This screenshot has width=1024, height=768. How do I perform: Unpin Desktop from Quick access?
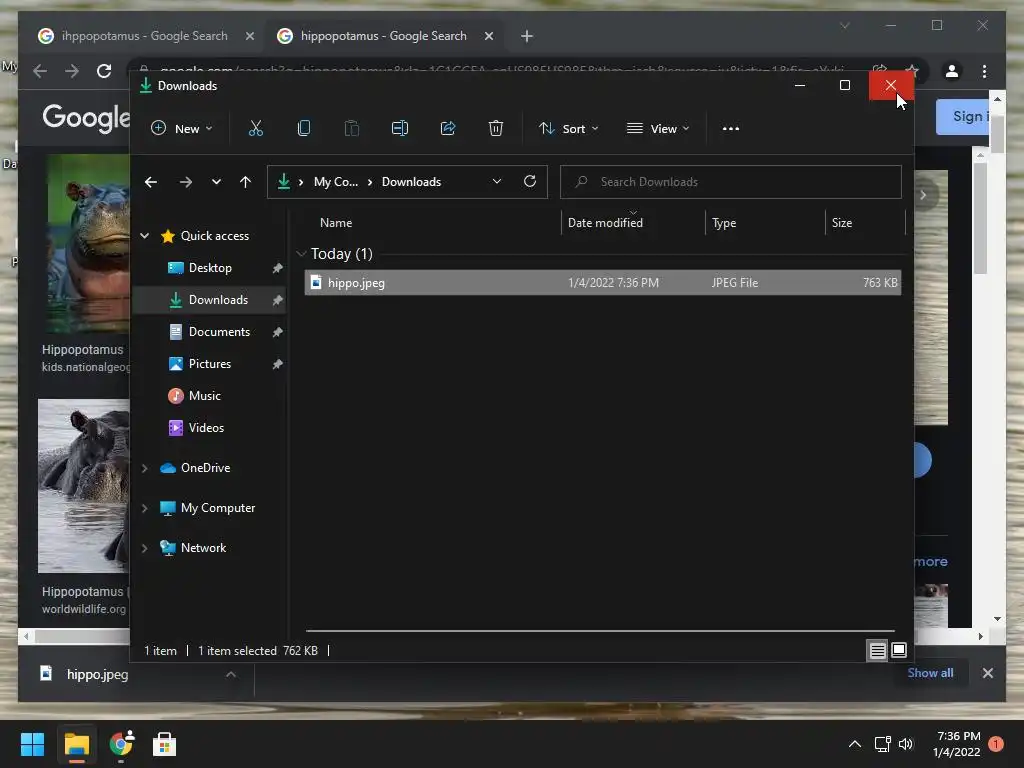[x=278, y=268]
